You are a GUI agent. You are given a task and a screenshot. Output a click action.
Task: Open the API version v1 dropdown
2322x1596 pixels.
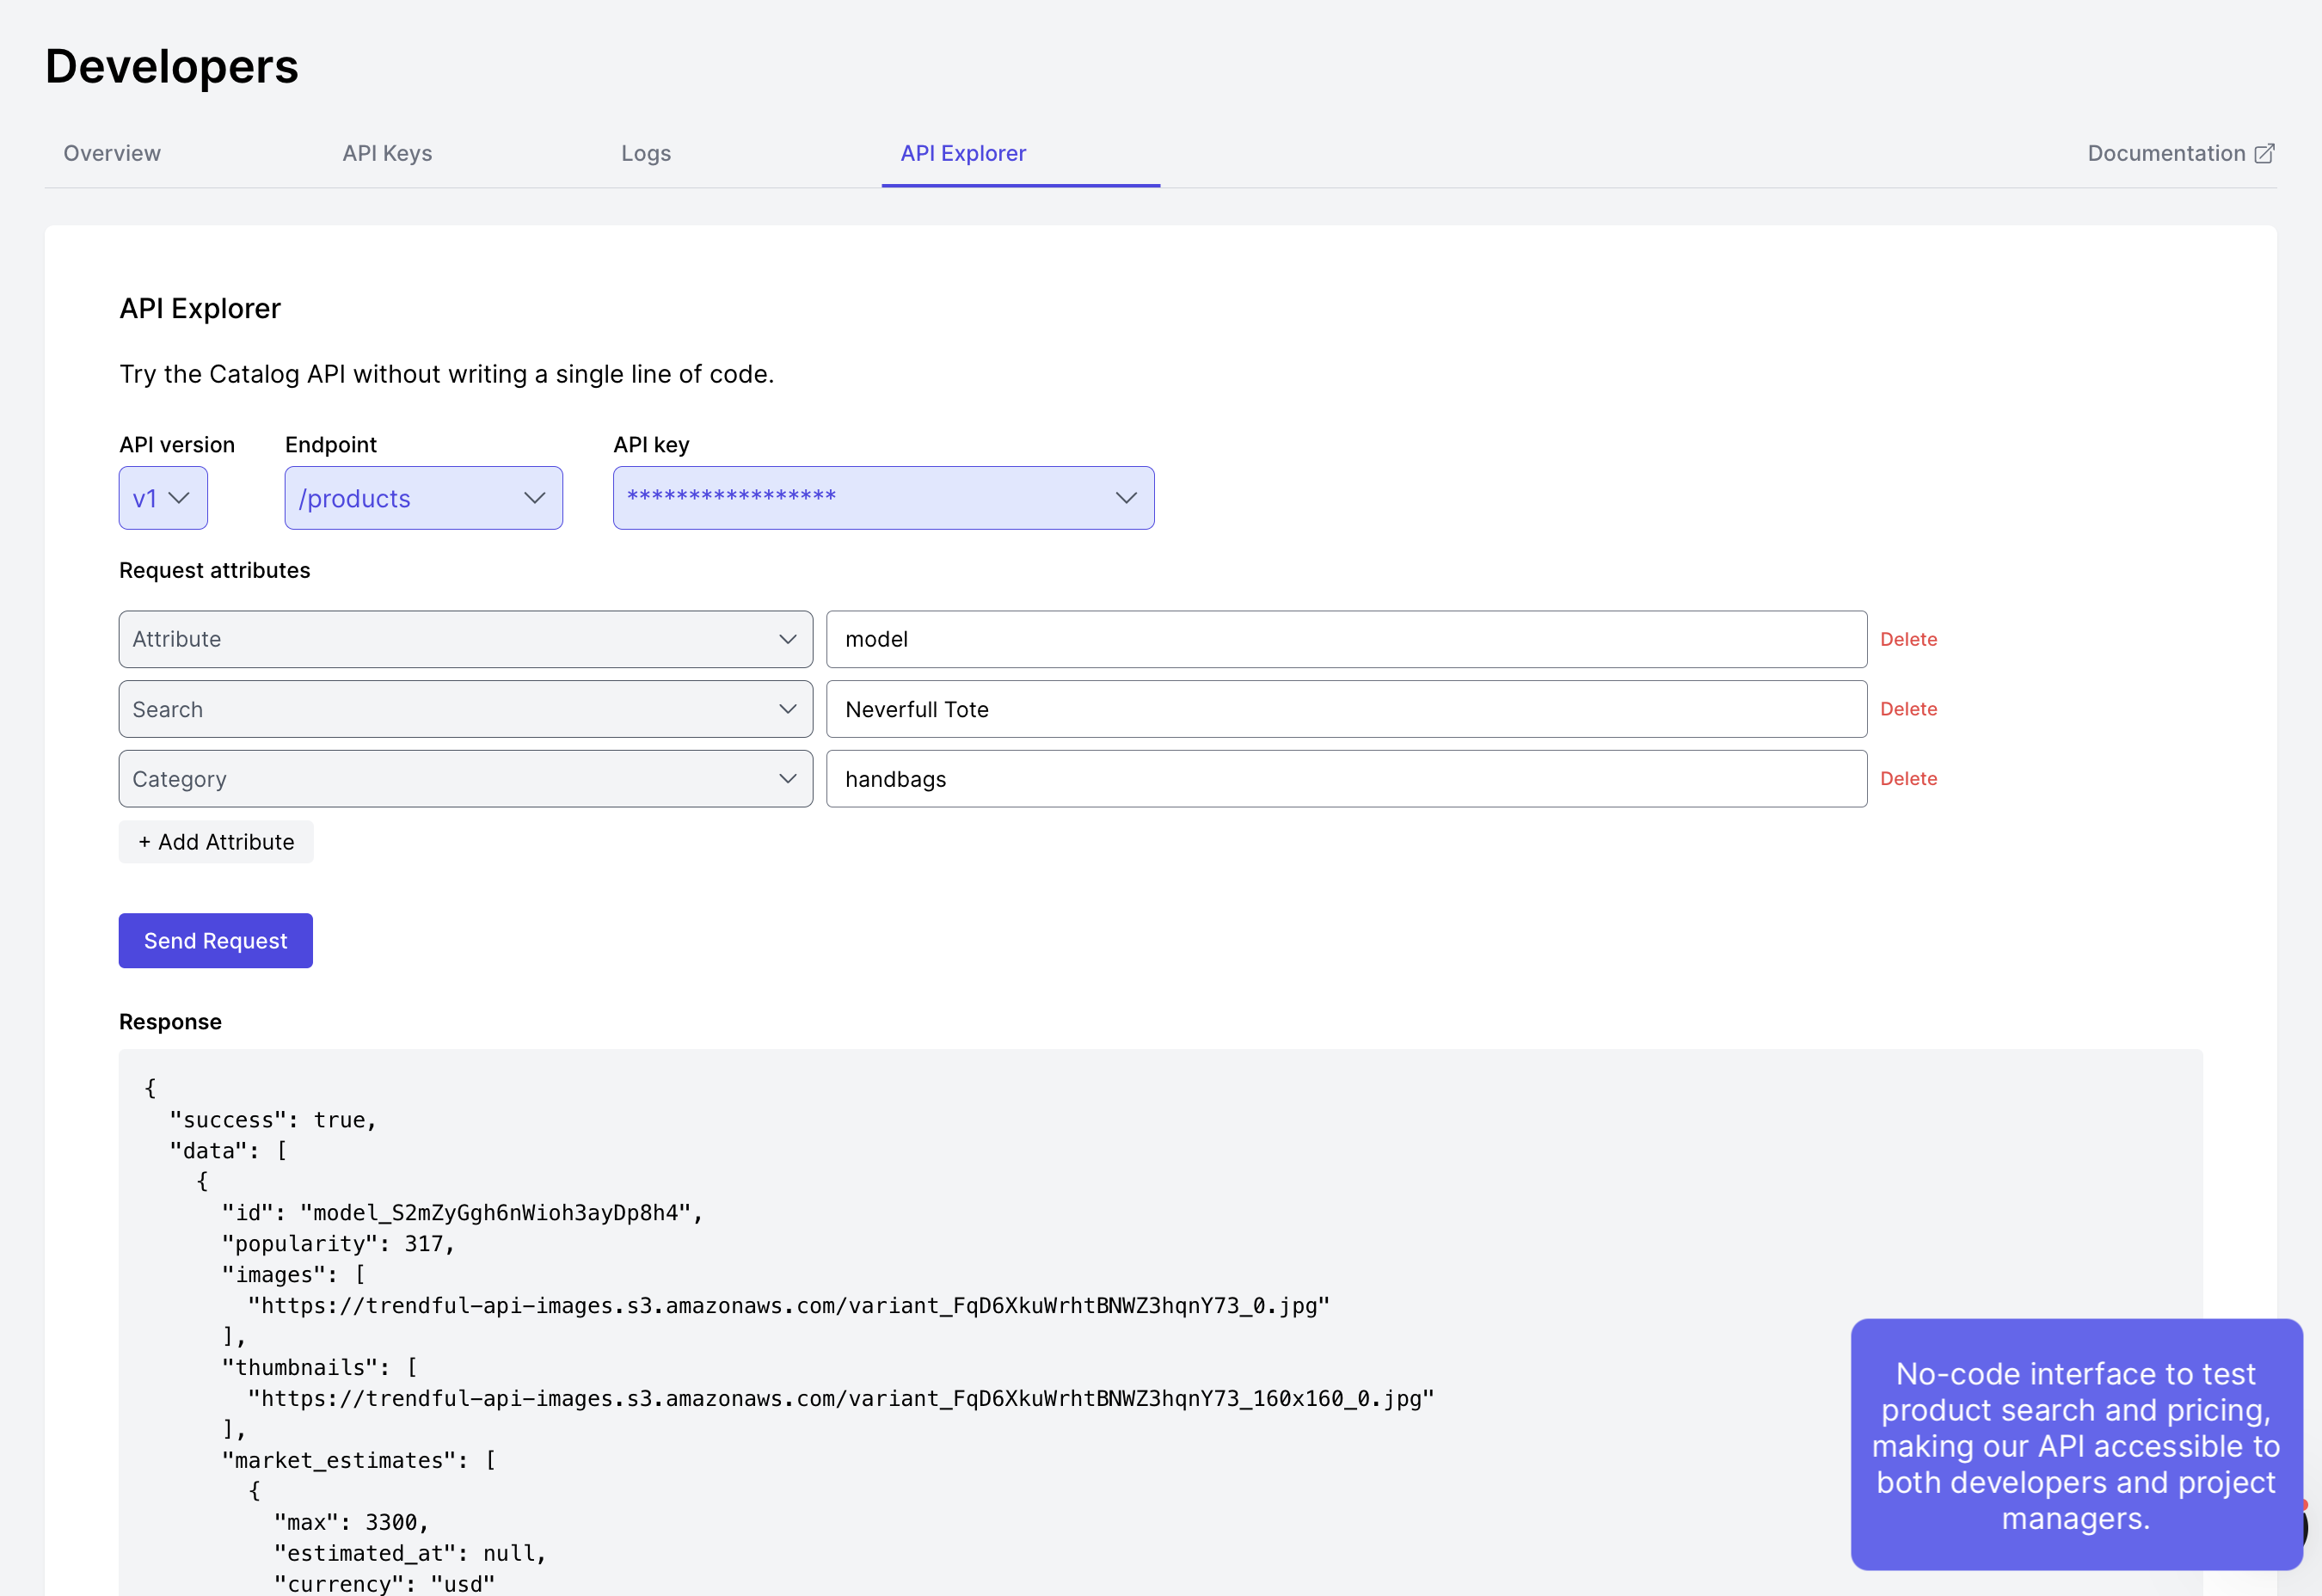coord(163,498)
